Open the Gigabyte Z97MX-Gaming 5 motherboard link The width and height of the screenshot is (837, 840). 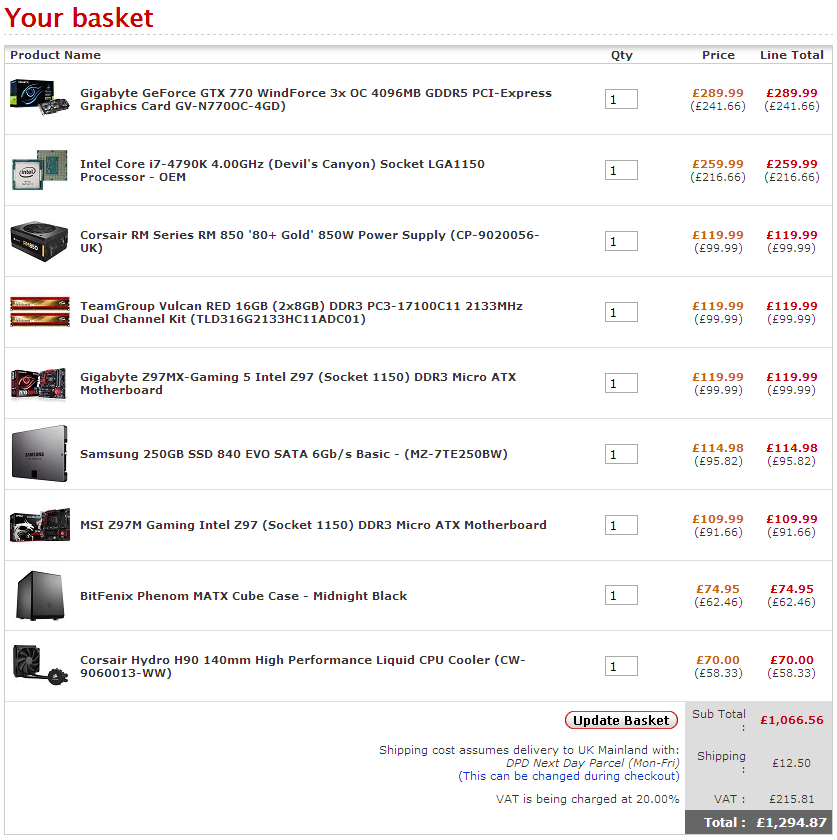click(x=298, y=383)
